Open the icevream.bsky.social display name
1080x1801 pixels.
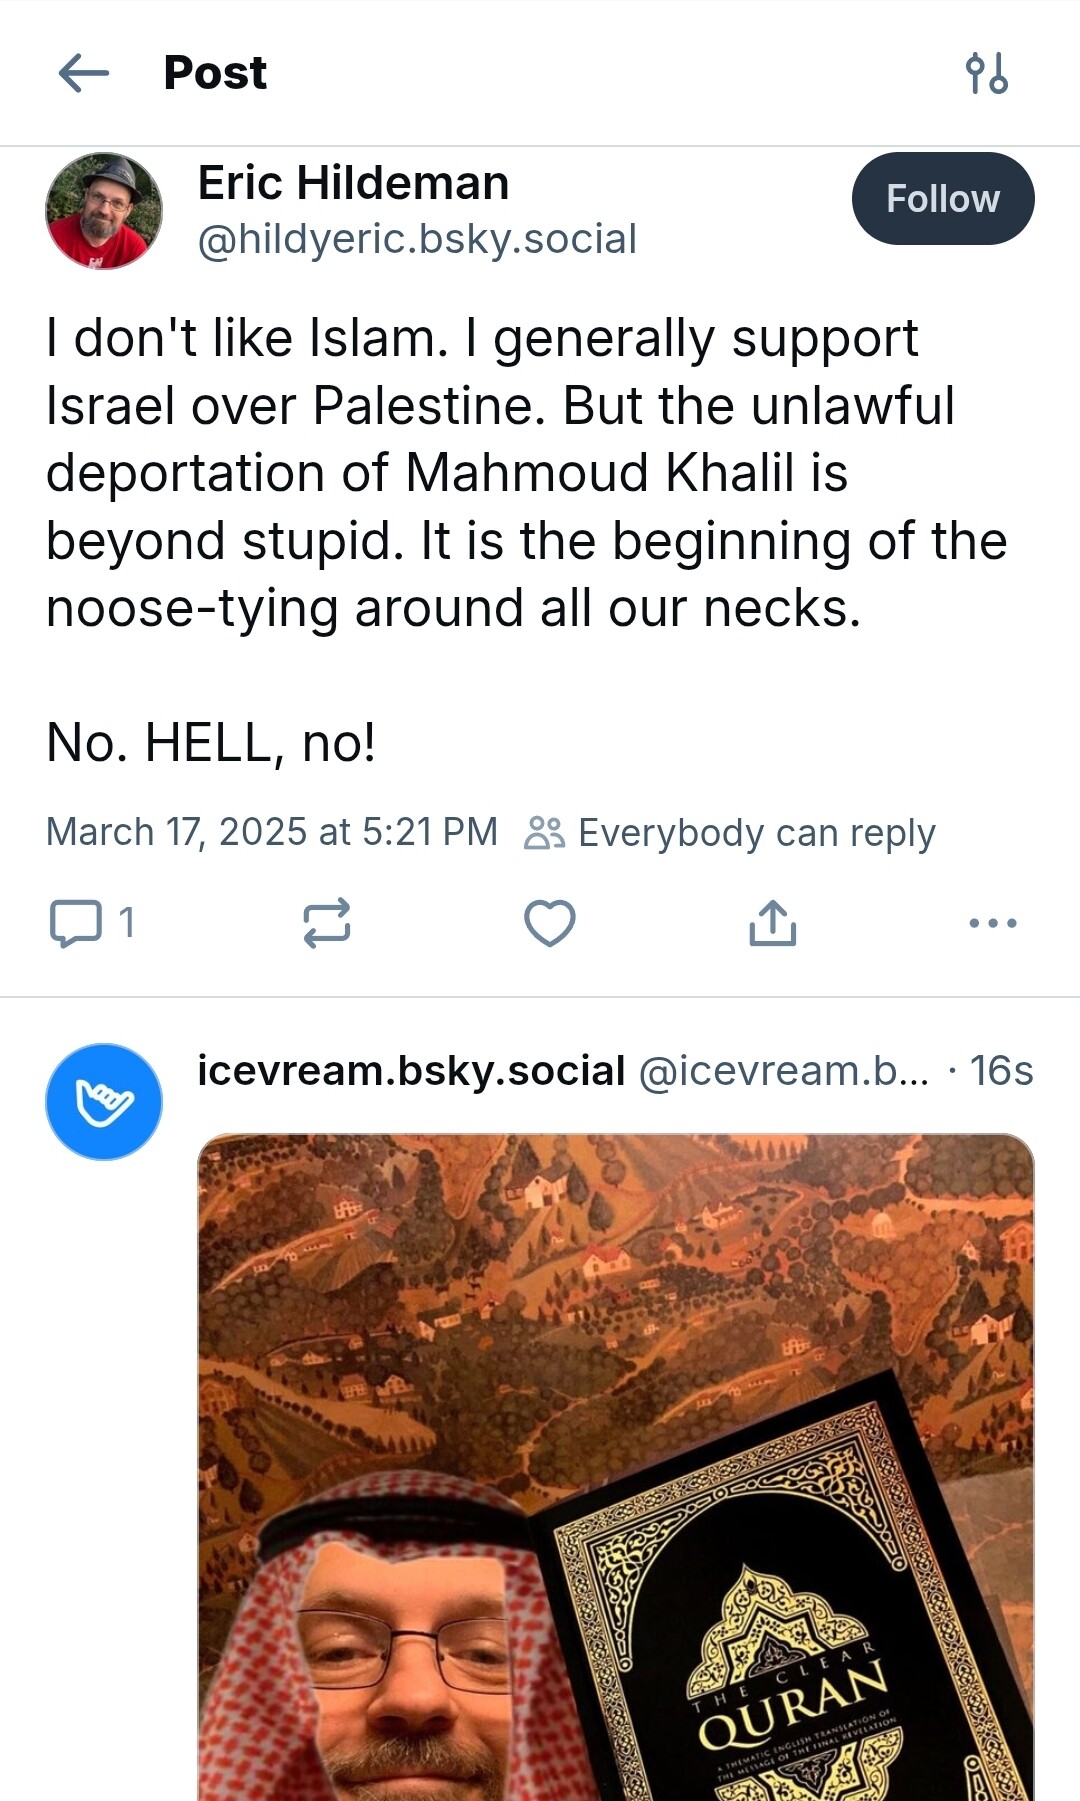coord(411,1071)
